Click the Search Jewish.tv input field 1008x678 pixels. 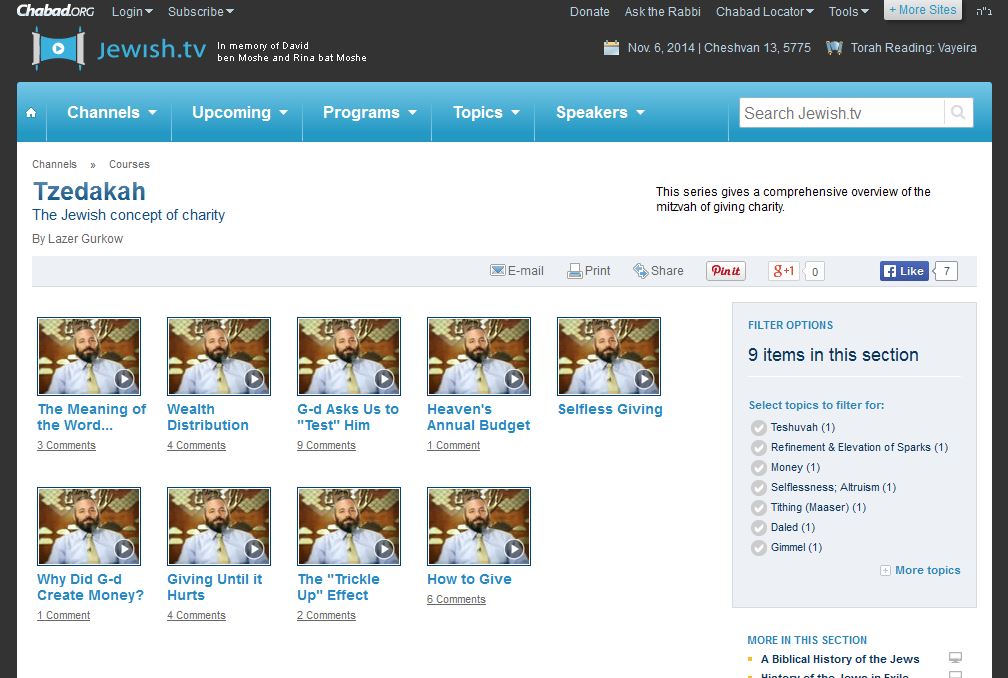coord(840,113)
